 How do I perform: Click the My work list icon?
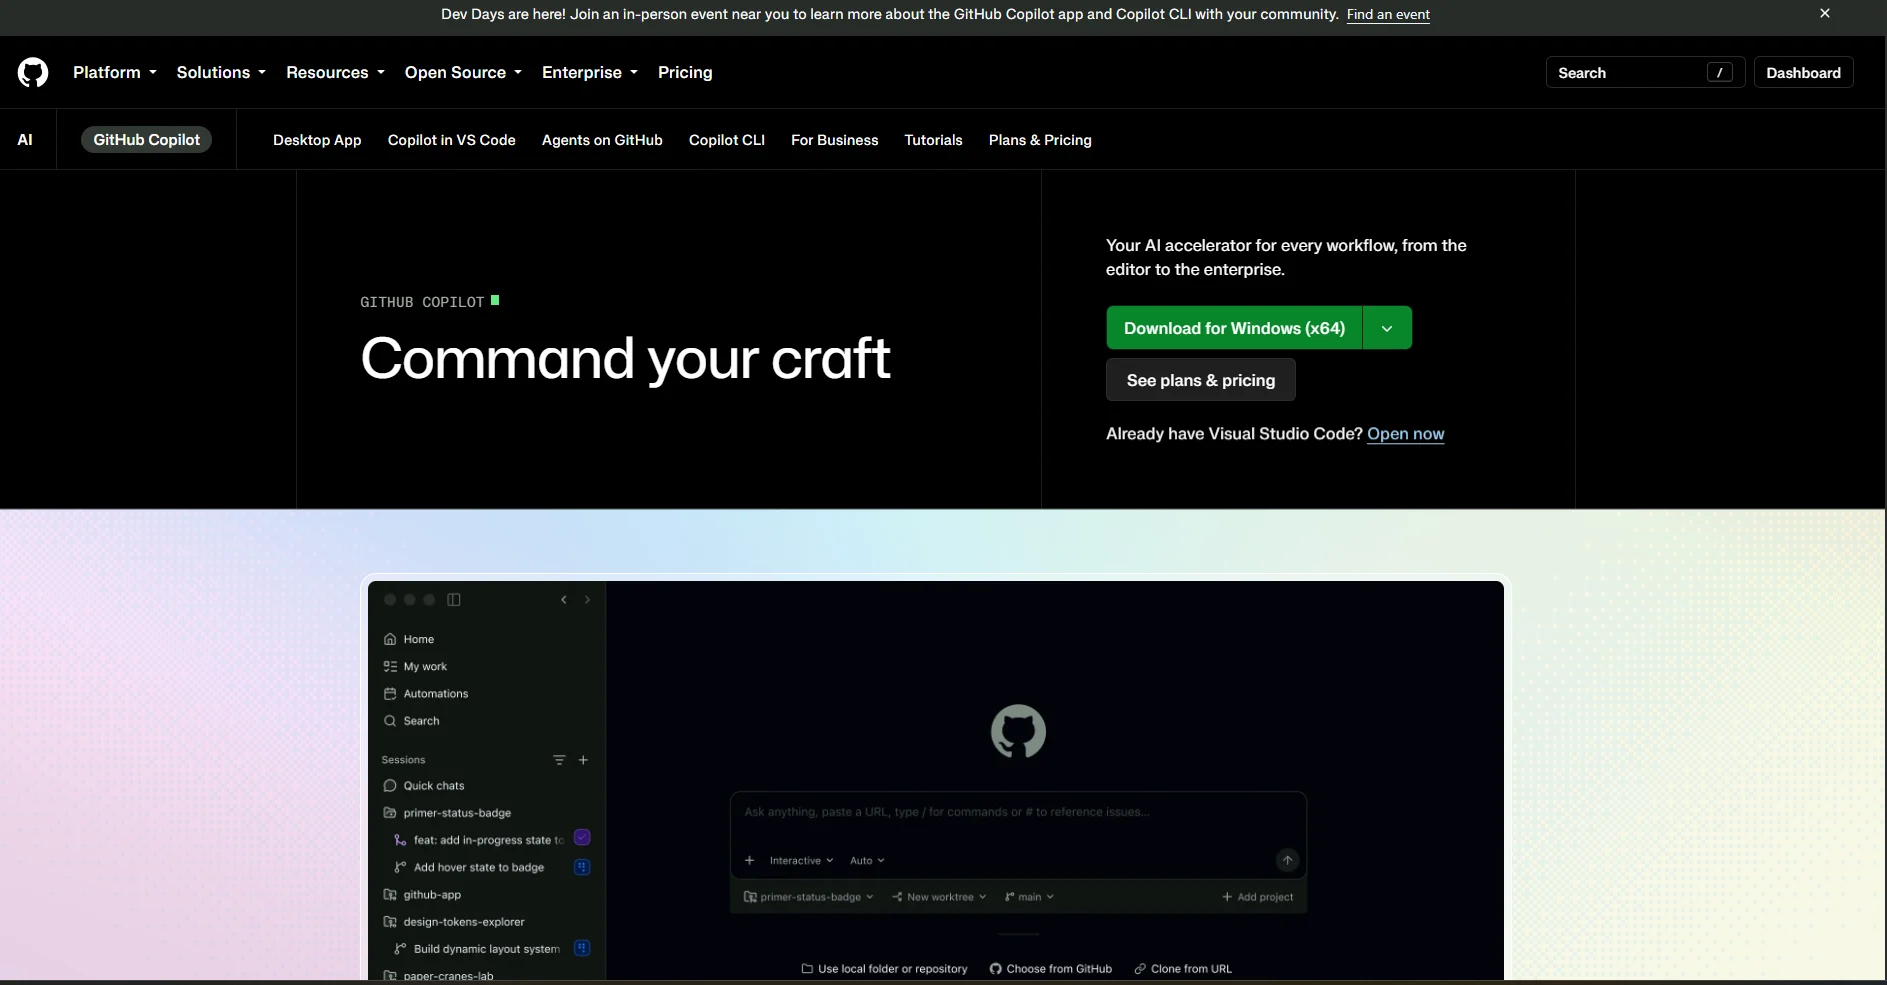390,666
